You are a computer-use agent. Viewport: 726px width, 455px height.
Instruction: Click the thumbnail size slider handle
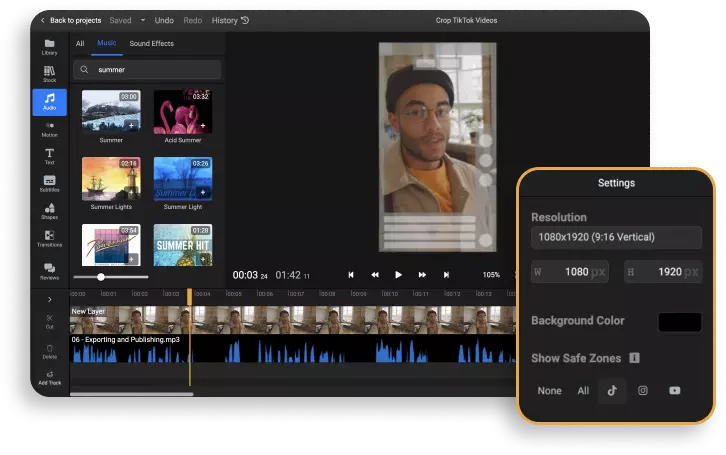coord(101,277)
